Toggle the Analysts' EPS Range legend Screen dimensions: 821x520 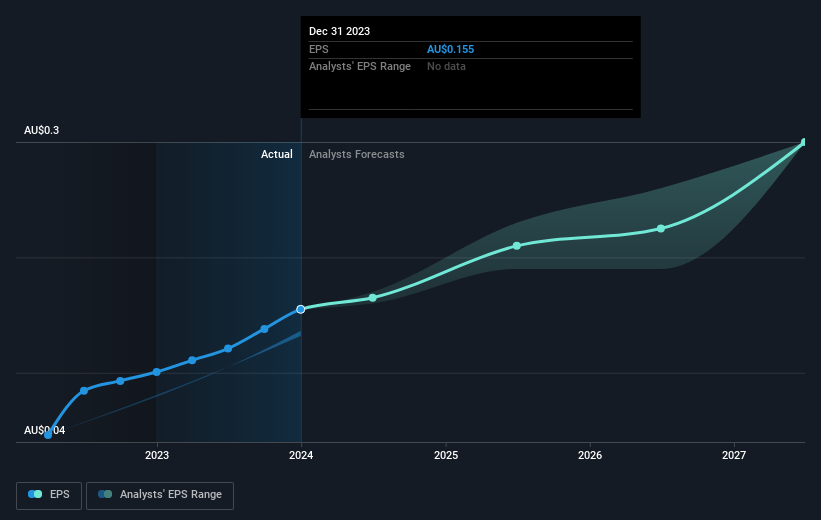[160, 495]
